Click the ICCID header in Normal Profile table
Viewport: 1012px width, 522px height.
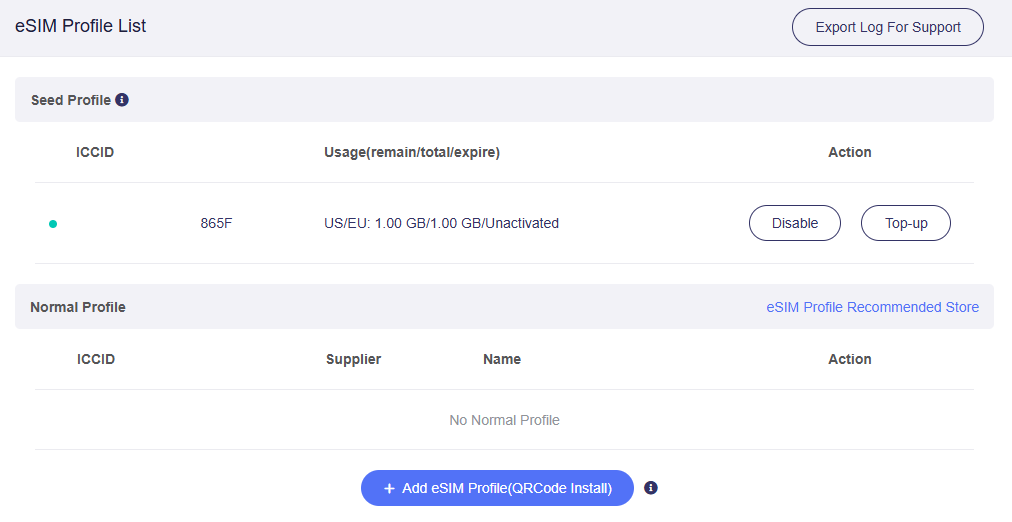coord(96,359)
